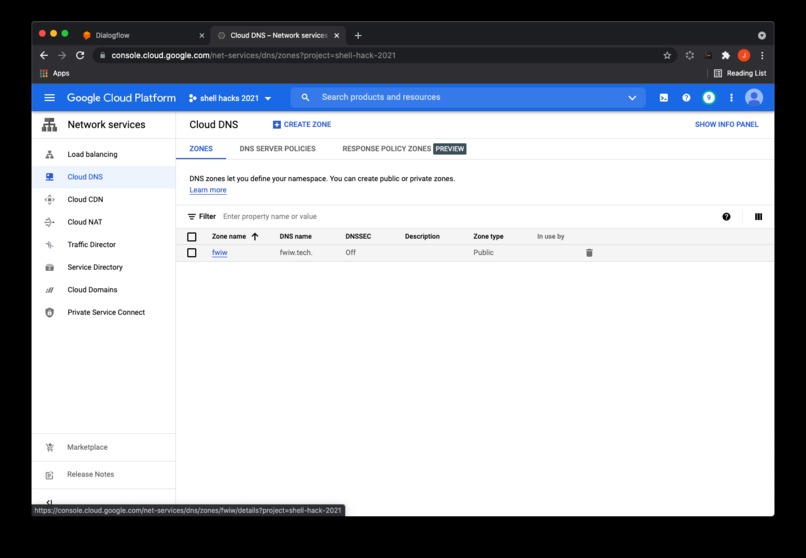The width and height of the screenshot is (806, 558).
Task: Click the Filter funnel icon
Action: (192, 217)
